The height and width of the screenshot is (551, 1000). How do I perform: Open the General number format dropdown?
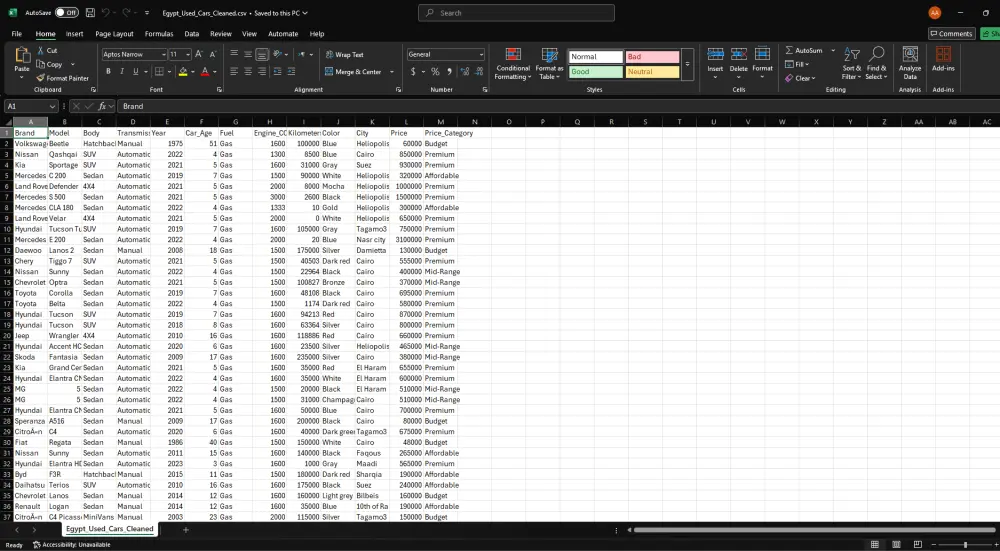click(x=481, y=55)
